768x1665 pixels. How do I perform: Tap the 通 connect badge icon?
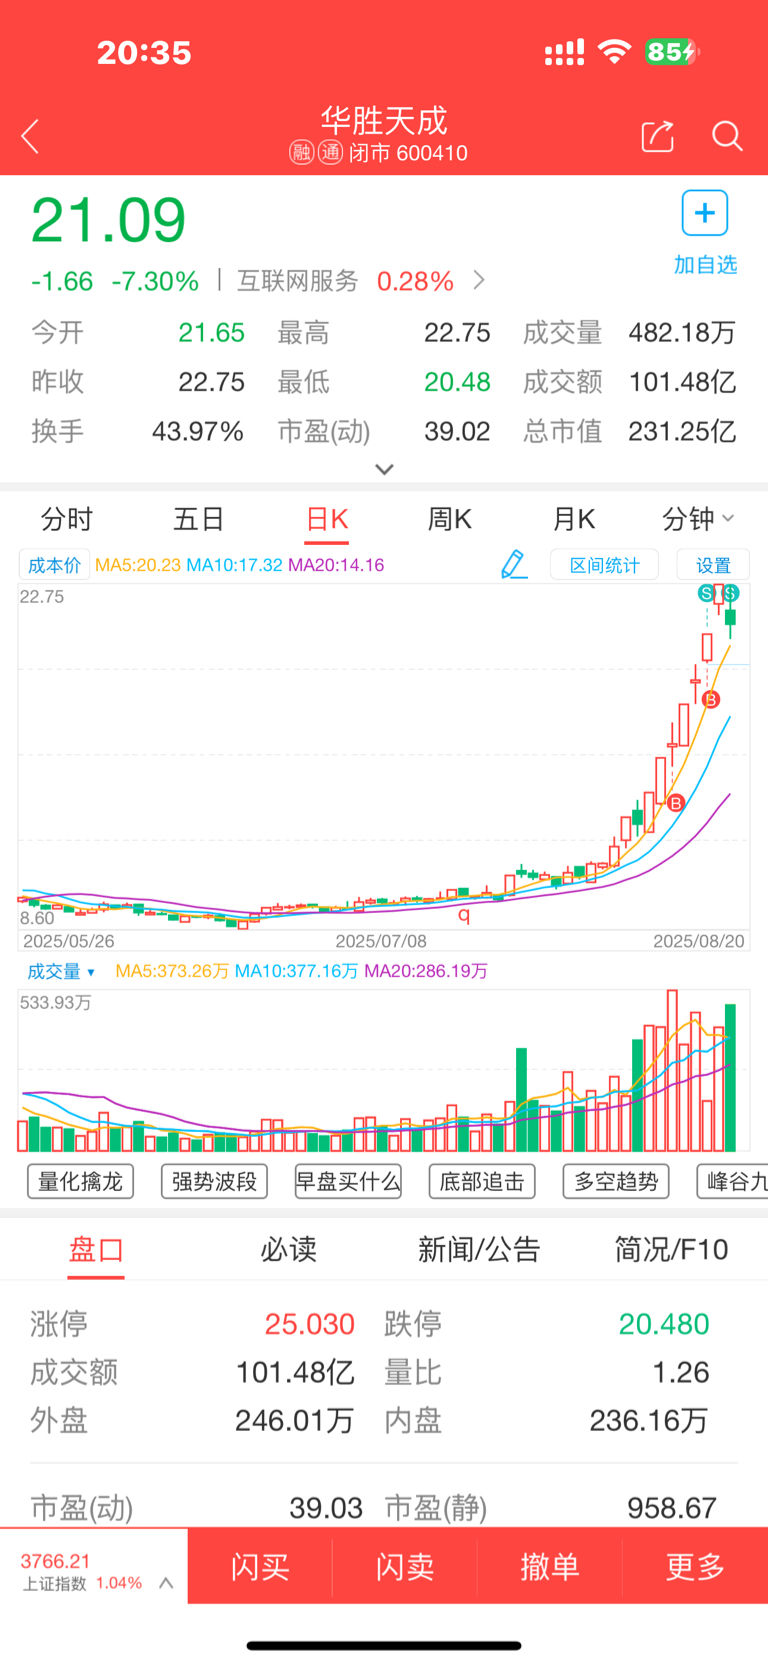pos(331,153)
